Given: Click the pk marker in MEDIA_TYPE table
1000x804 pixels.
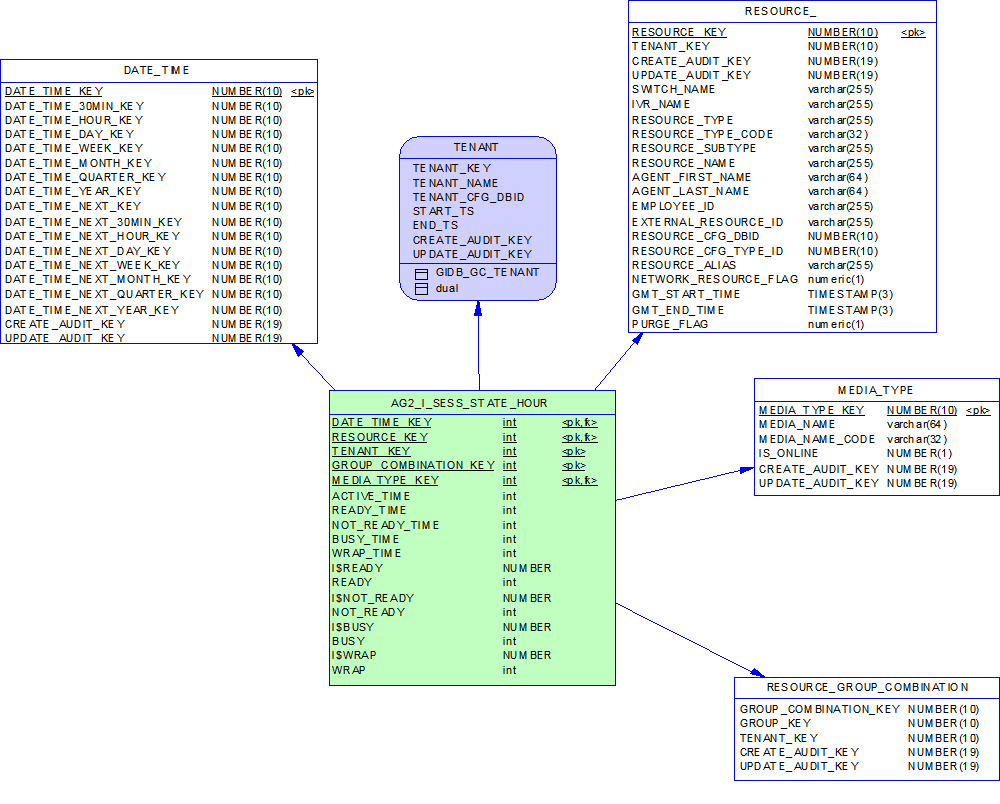Looking at the screenshot, I should pos(977,410).
